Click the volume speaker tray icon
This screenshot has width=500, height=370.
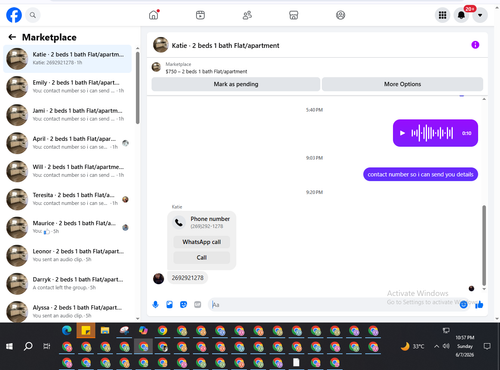[446, 347]
